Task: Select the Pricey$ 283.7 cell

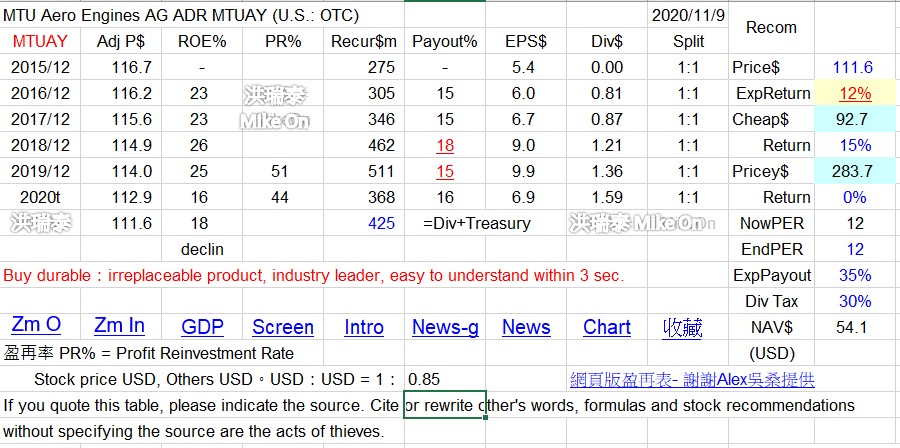Action: coord(856,171)
